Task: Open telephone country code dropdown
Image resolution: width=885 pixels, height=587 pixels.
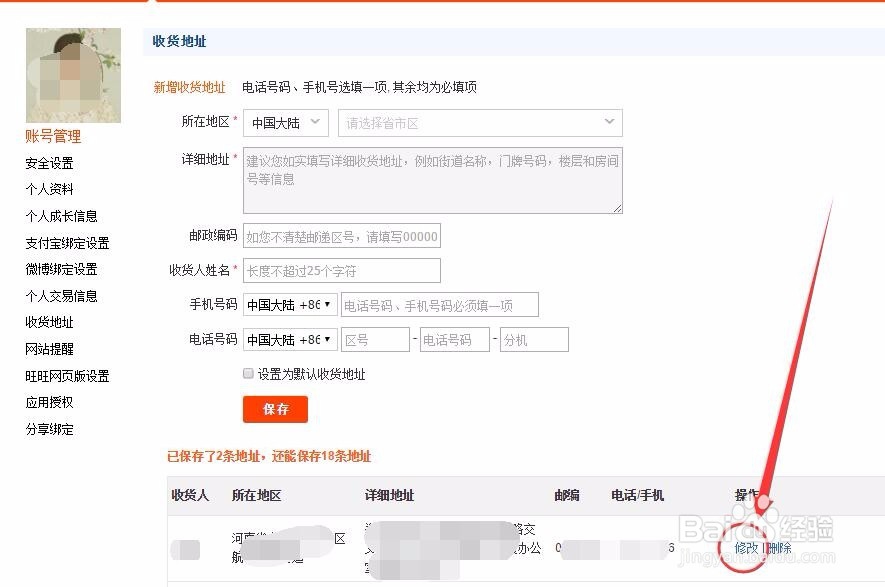Action: (289, 339)
